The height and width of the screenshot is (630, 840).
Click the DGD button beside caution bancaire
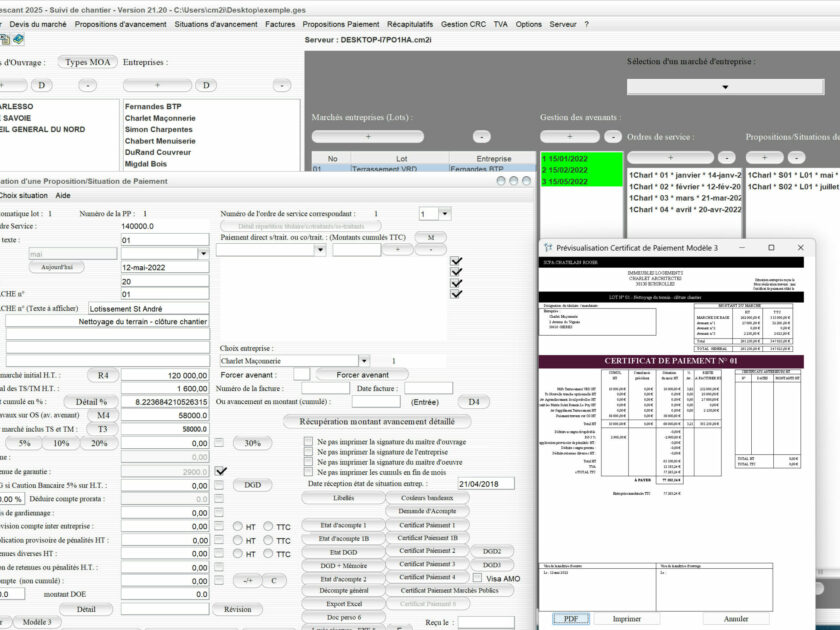252,485
